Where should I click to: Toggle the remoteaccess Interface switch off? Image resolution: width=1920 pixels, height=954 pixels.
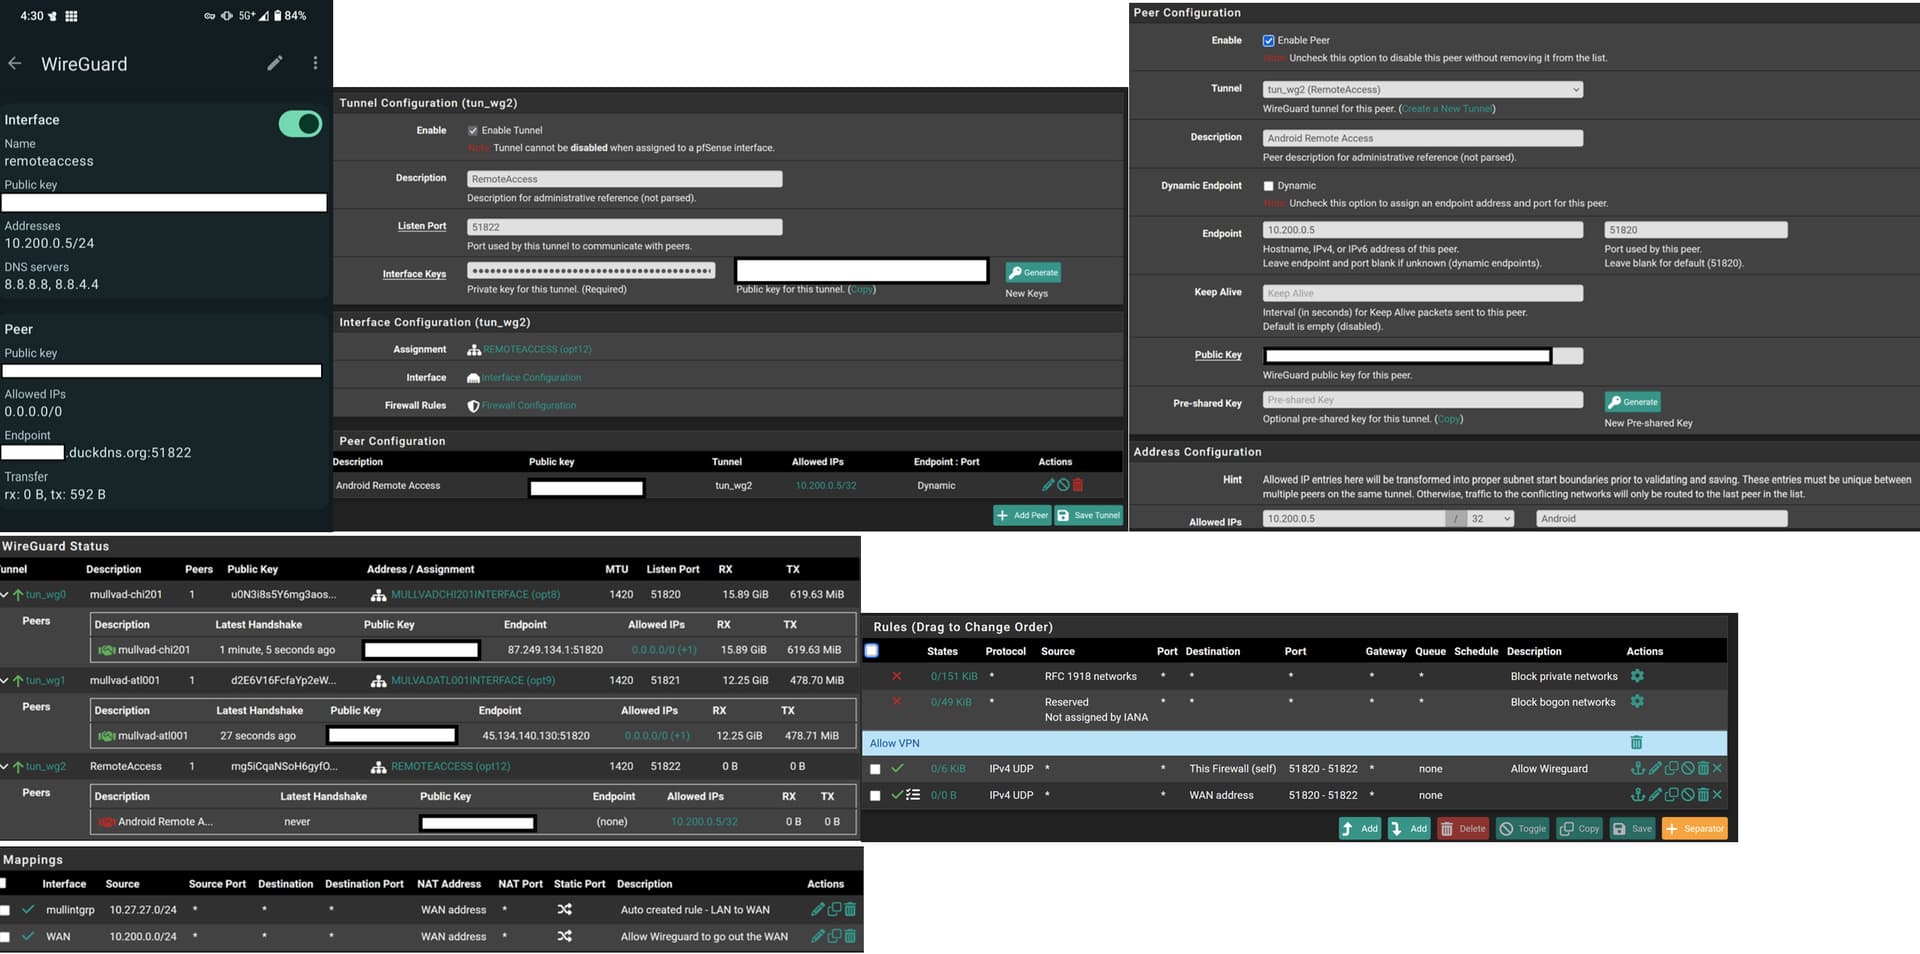pos(300,124)
